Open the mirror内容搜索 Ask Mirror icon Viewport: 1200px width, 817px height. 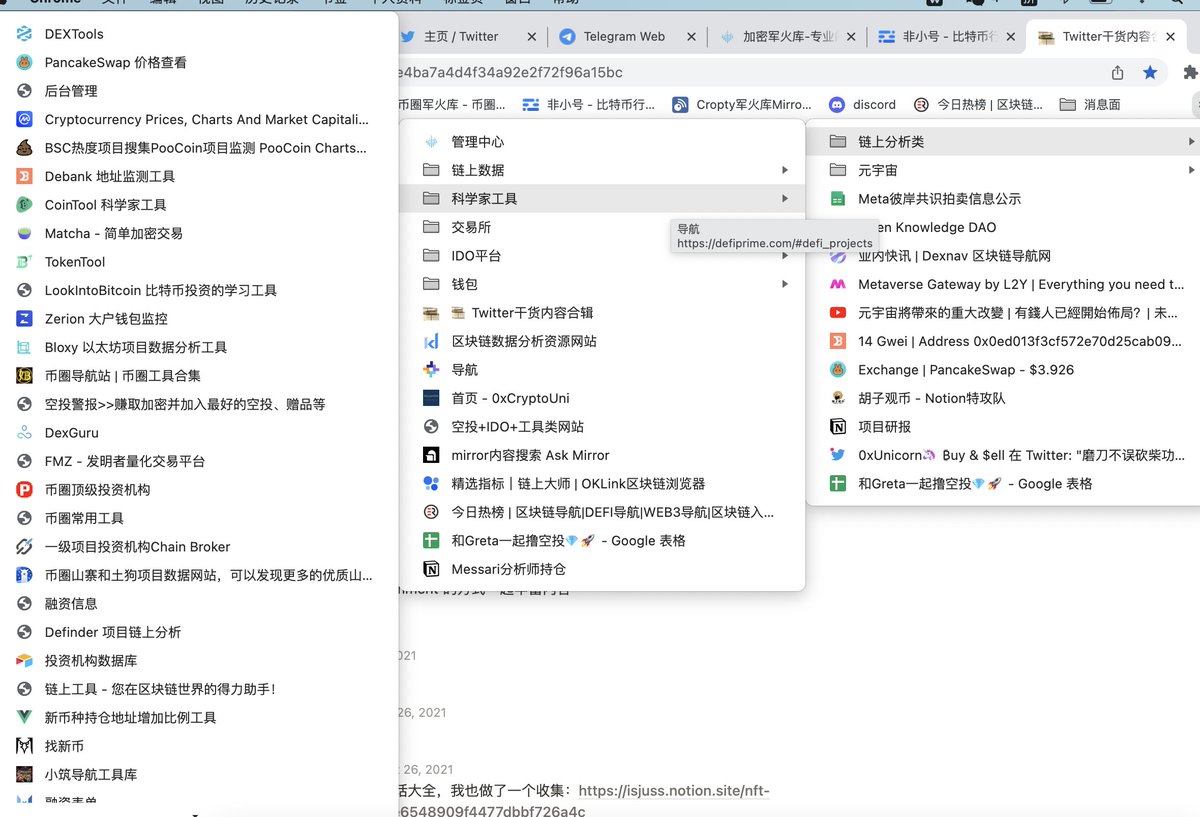pyautogui.click(x=431, y=455)
